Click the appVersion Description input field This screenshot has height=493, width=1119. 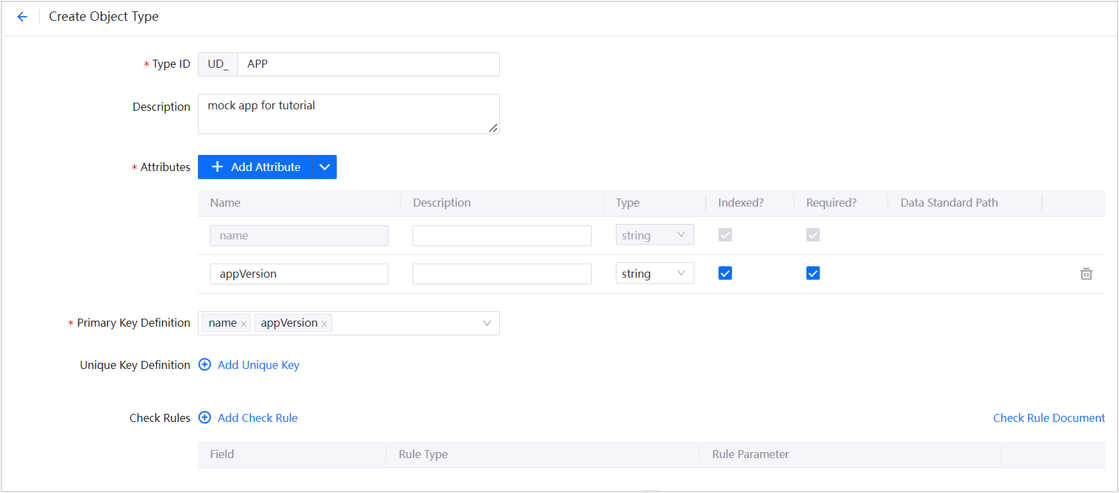pyautogui.click(x=501, y=274)
